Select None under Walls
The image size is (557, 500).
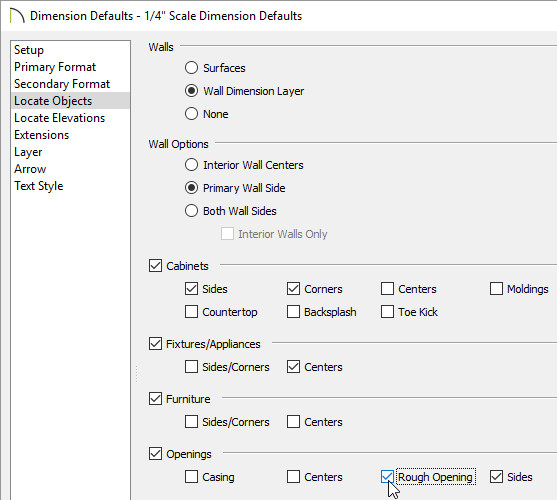click(x=191, y=114)
